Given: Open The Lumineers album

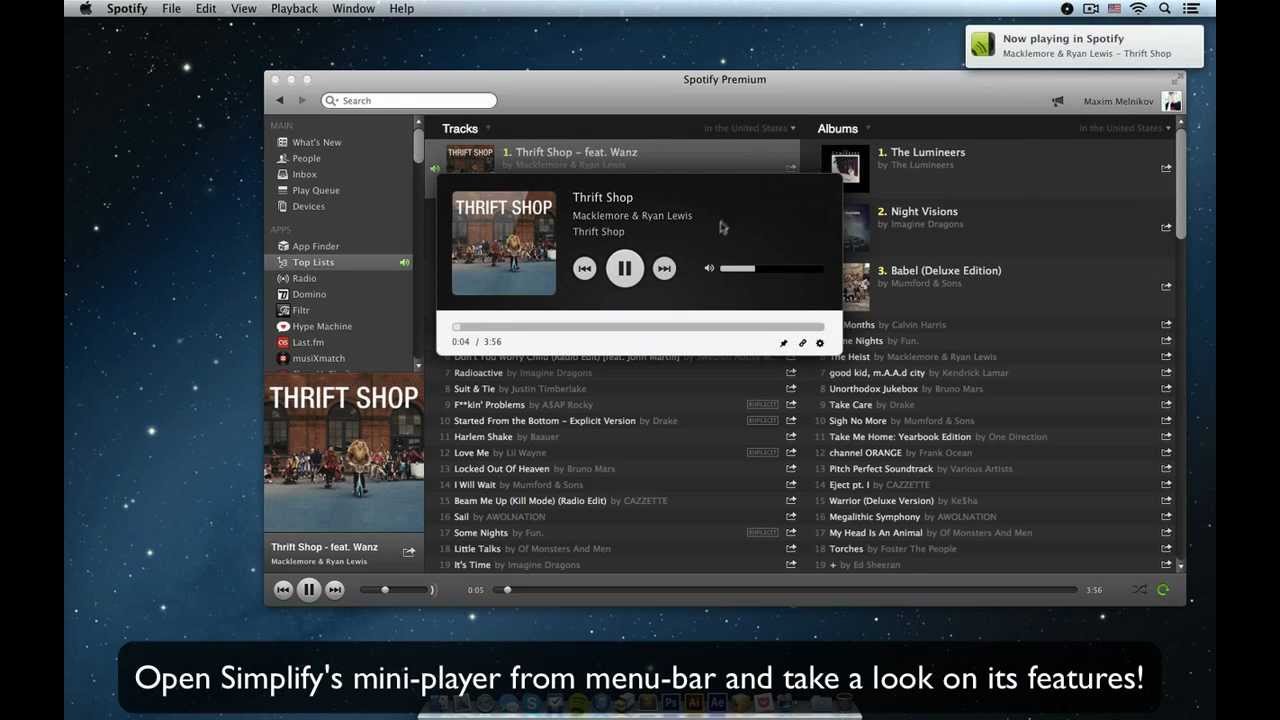Looking at the screenshot, I should tap(927, 152).
